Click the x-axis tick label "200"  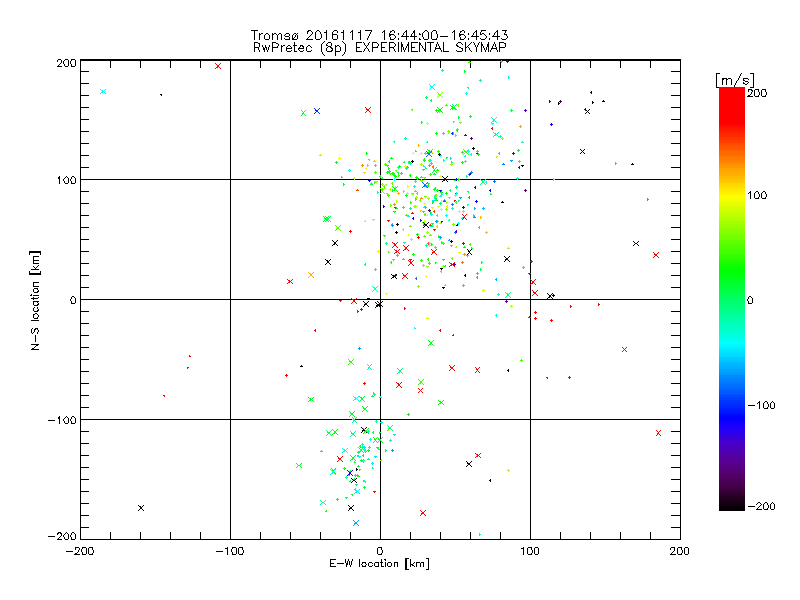tap(680, 551)
